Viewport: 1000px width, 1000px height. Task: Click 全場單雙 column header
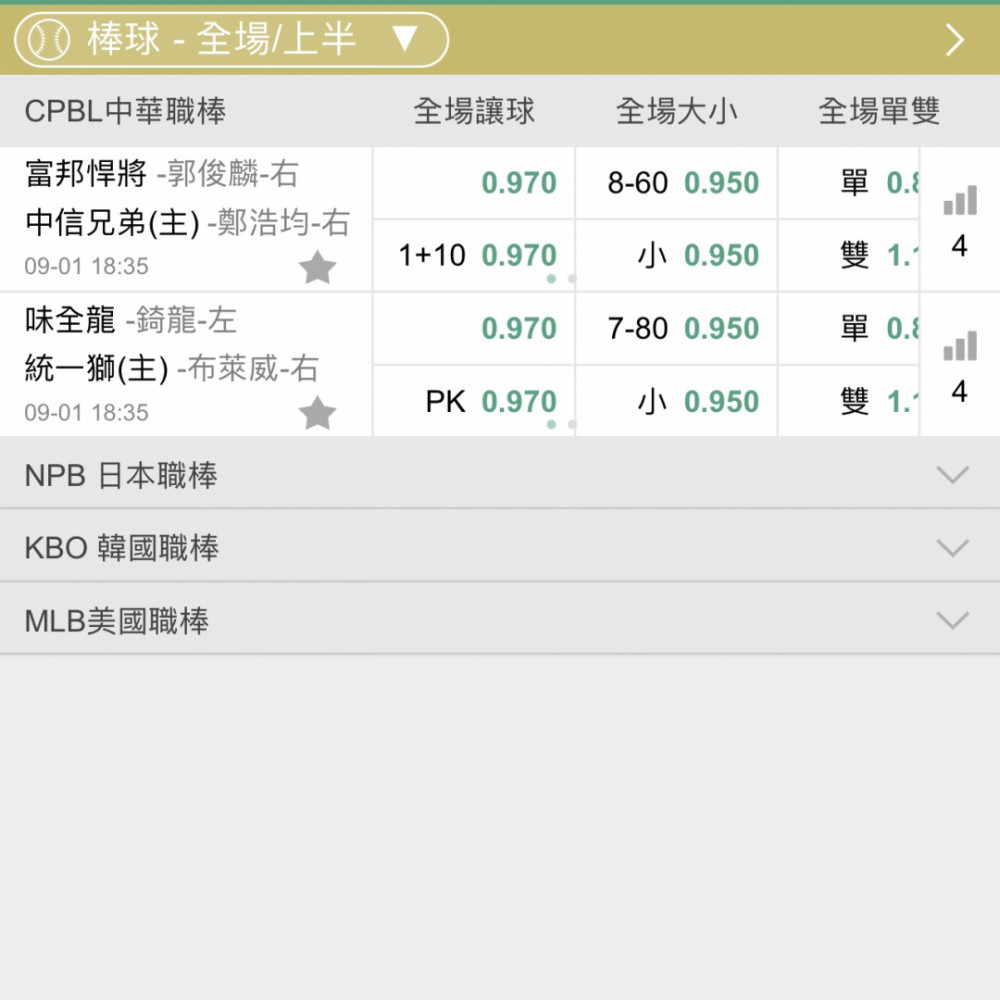click(879, 111)
